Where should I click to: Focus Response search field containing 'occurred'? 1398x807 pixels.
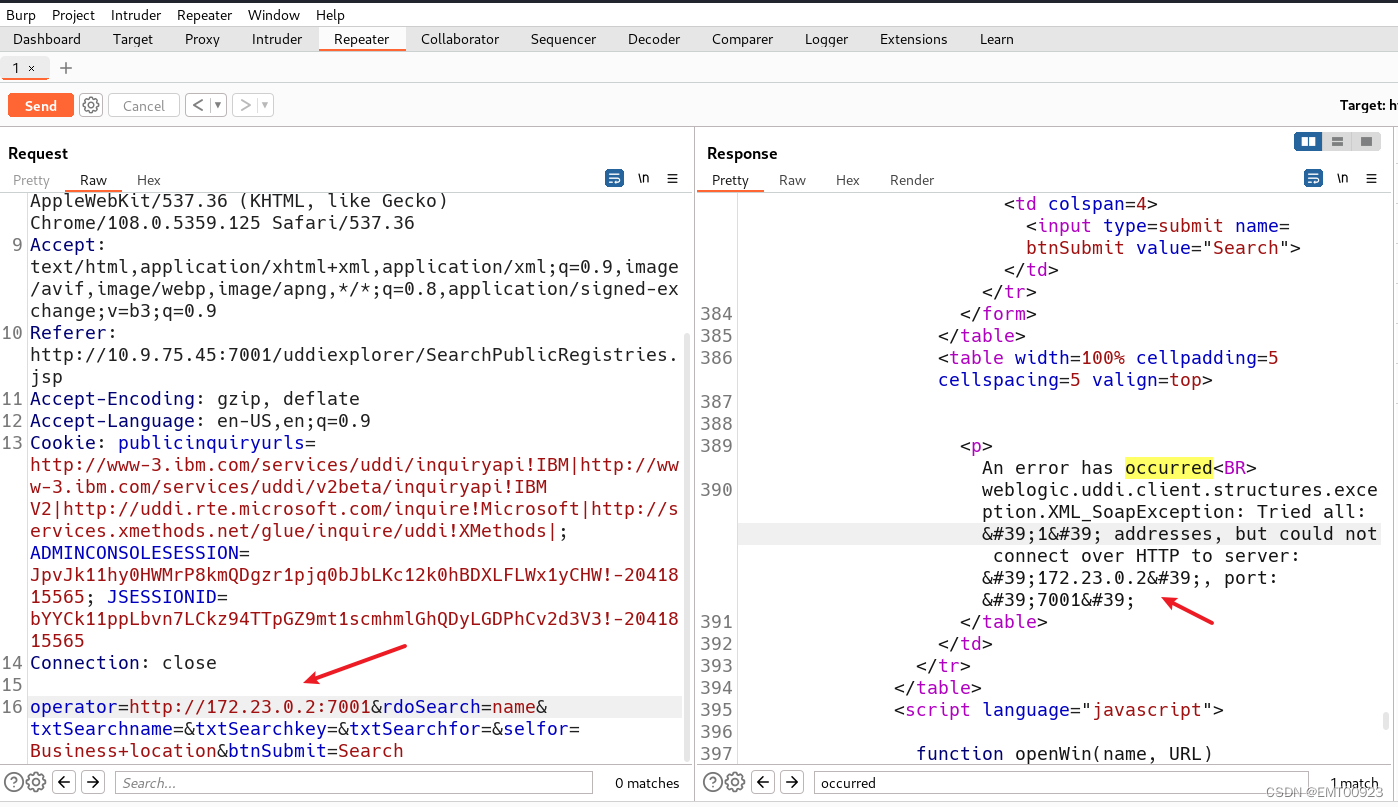pos(1061,782)
